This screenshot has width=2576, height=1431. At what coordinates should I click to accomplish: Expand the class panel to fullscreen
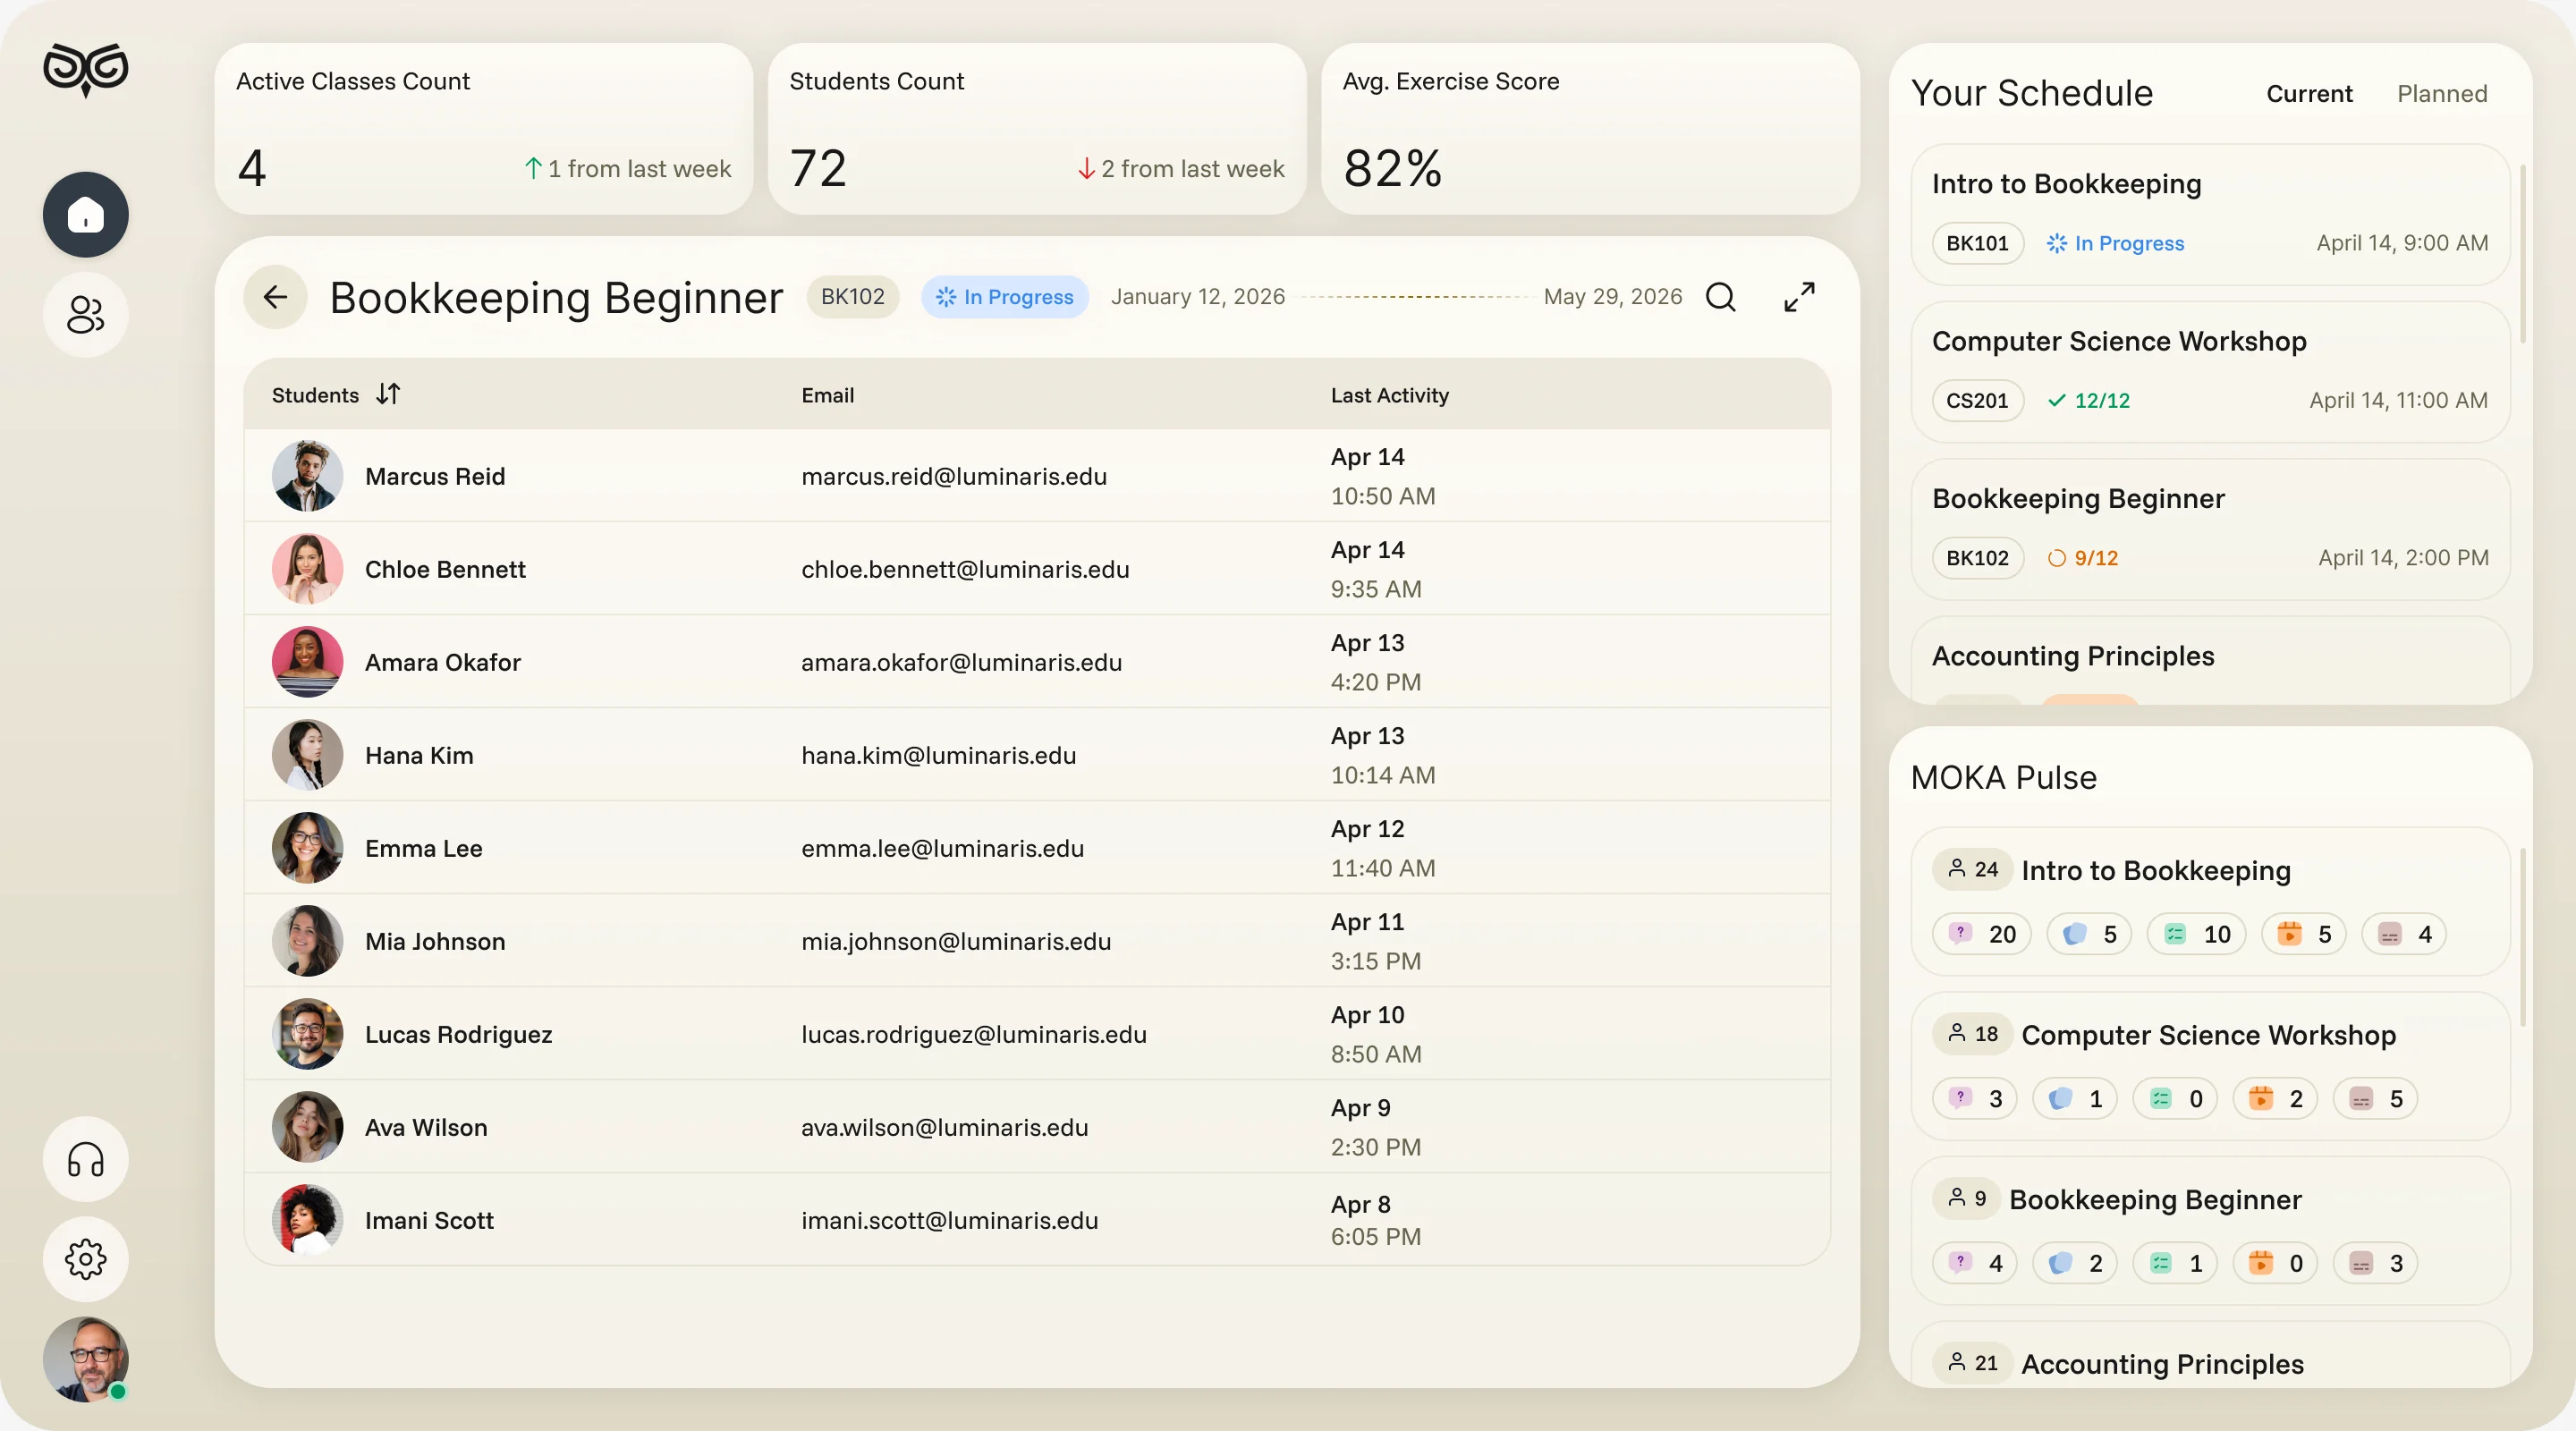pyautogui.click(x=1799, y=297)
